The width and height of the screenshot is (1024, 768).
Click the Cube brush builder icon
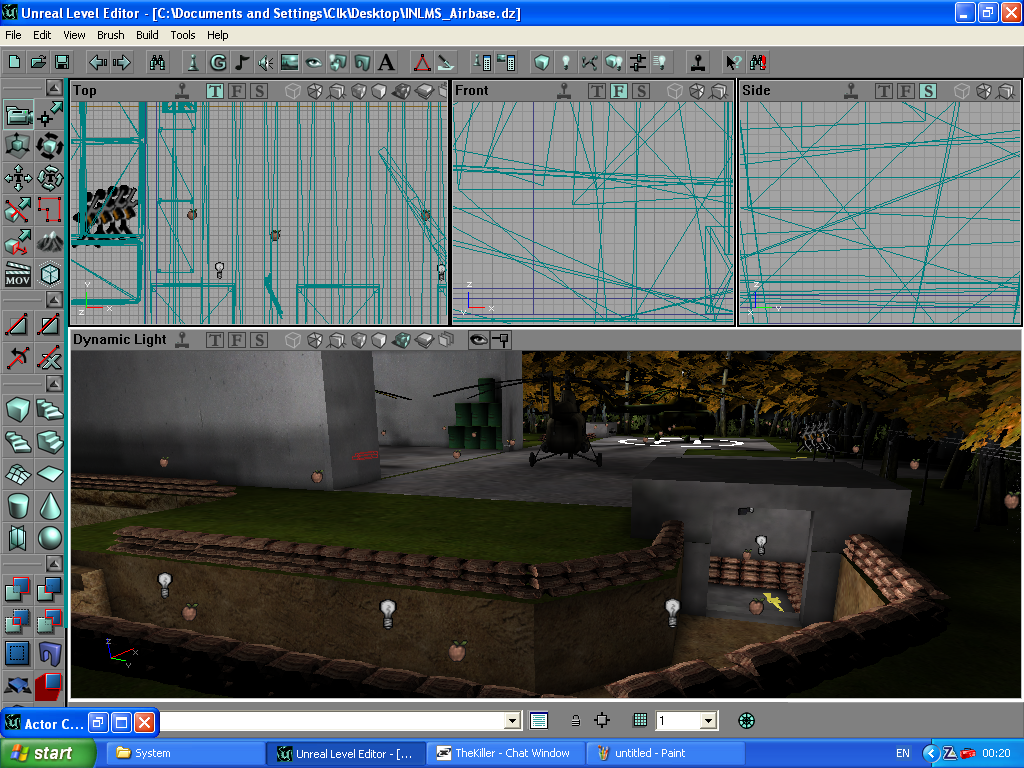pos(18,409)
